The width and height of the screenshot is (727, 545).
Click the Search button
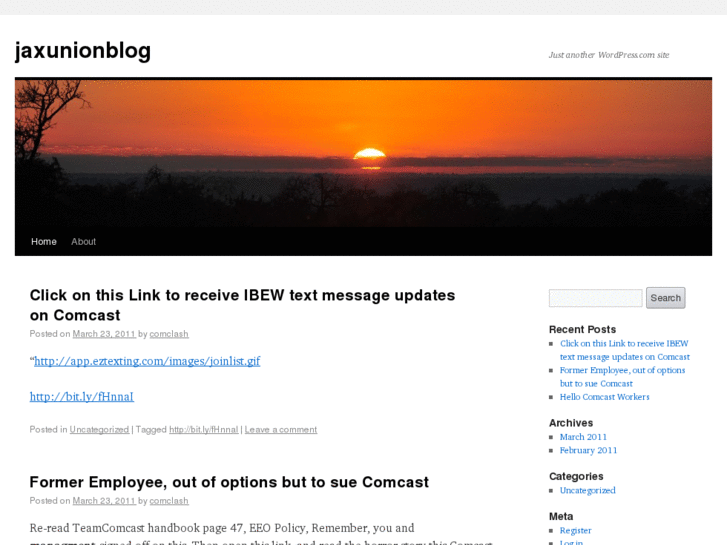[665, 298]
